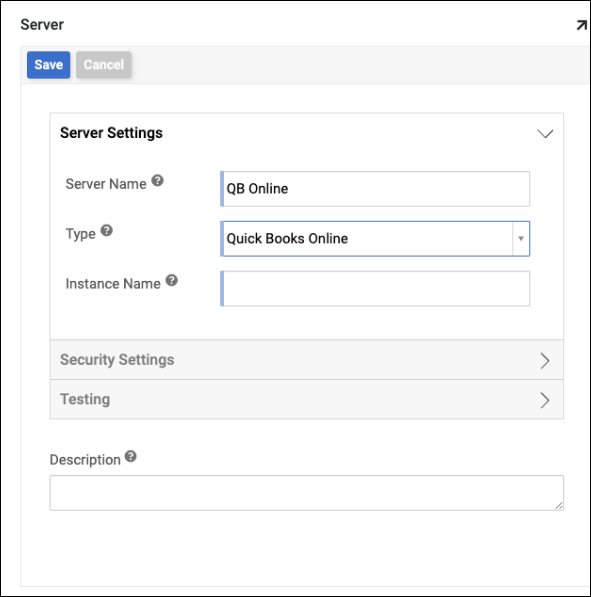Focus the Server Name field with QB Online
The width and height of the screenshot is (591, 597).
pos(375,189)
